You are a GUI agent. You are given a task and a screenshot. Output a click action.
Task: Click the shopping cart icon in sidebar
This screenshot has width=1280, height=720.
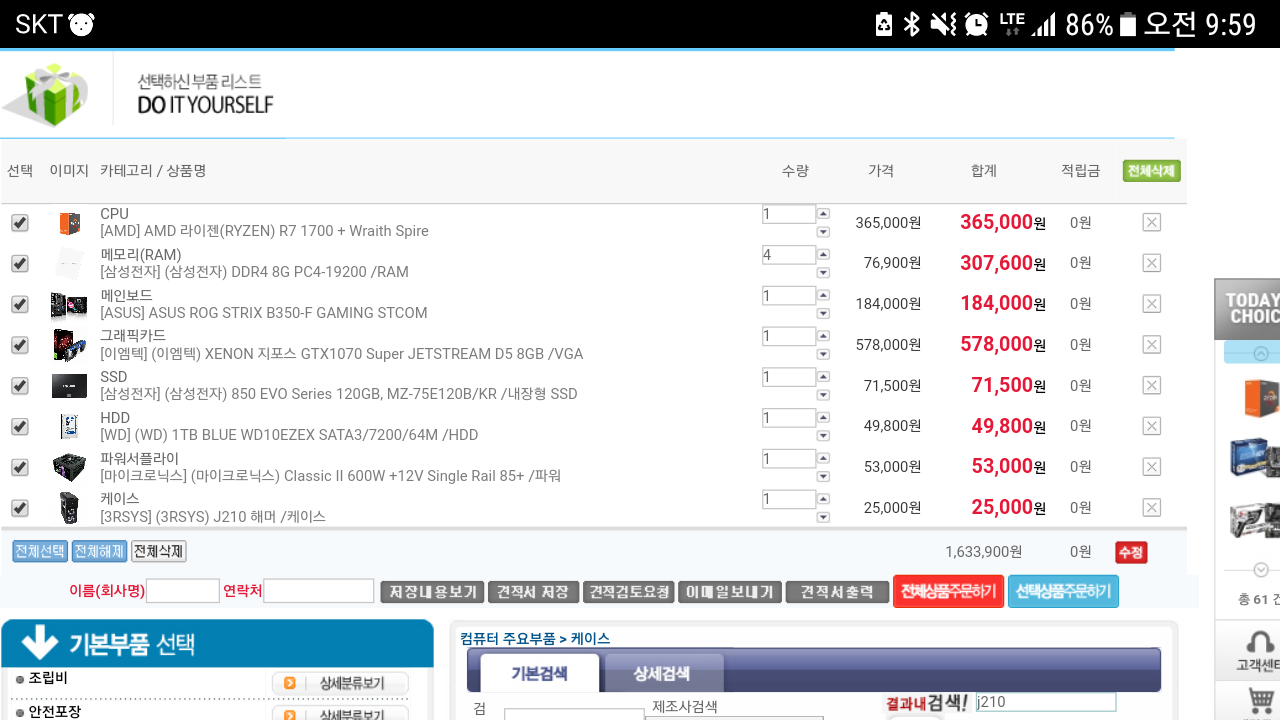(1262, 701)
